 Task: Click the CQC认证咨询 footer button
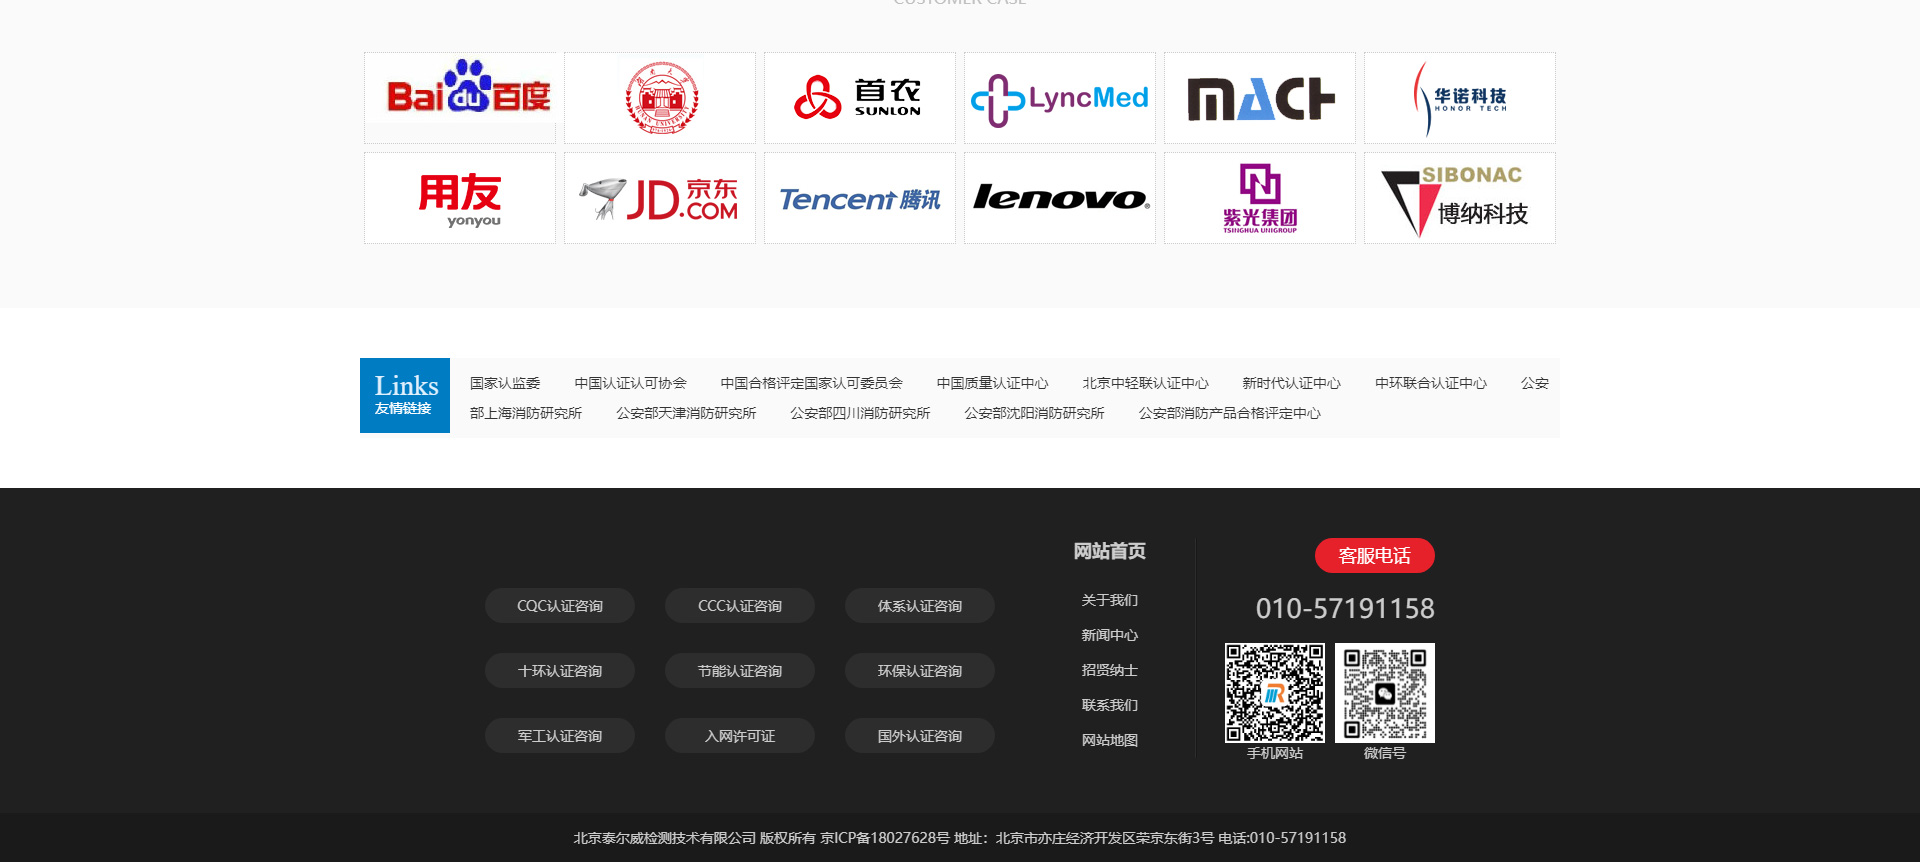[560, 606]
